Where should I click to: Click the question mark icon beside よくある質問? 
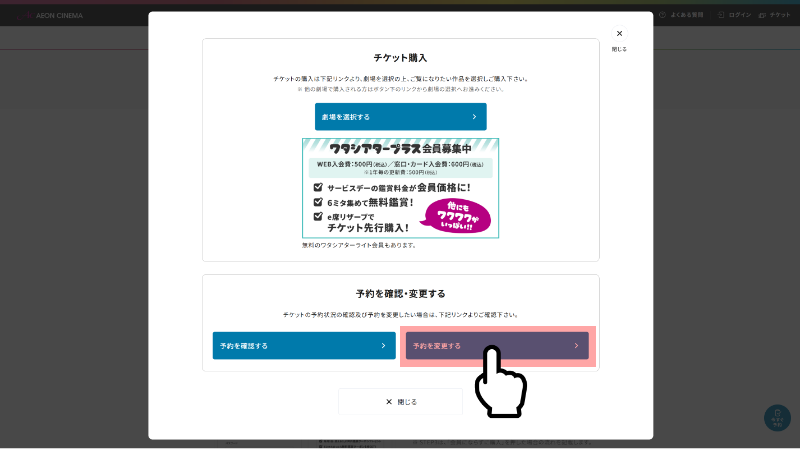pos(662,15)
